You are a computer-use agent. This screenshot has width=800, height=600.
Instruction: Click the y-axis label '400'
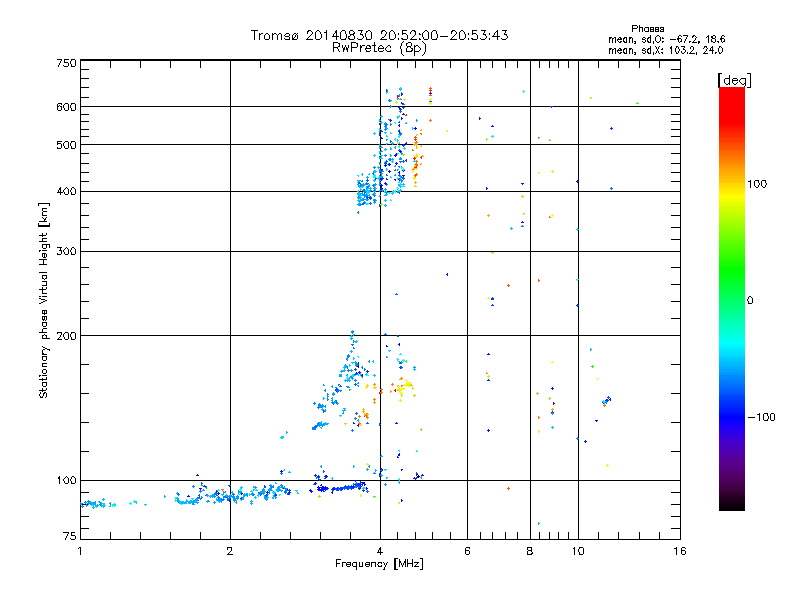tap(66, 192)
